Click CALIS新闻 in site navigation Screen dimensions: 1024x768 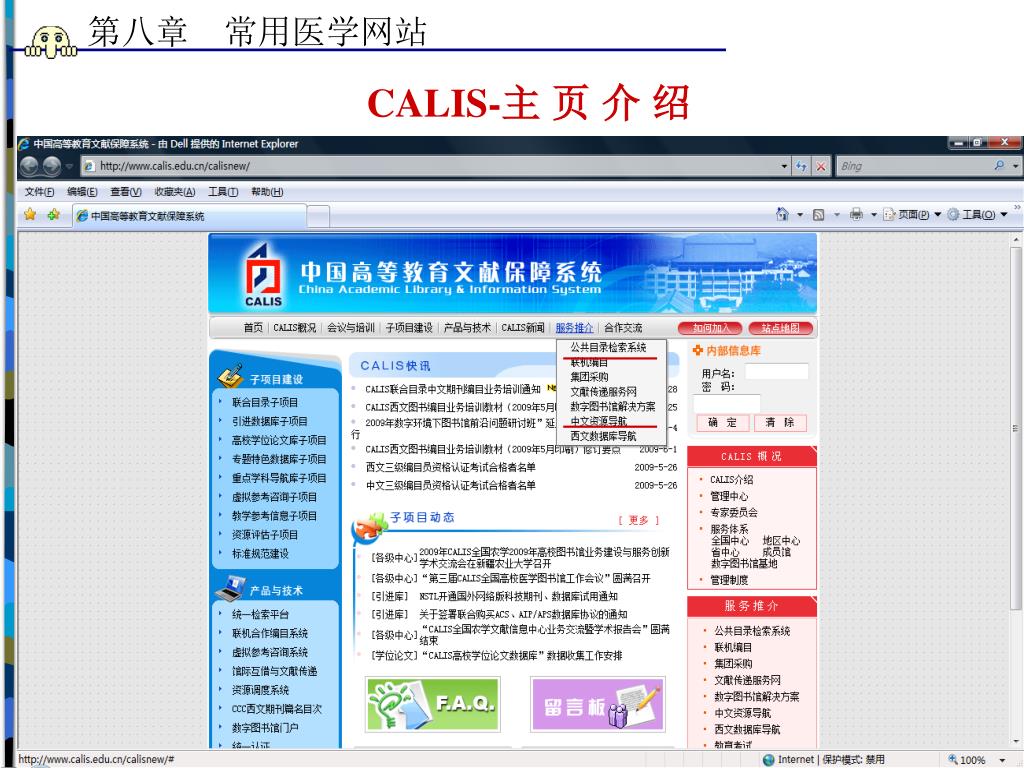522,328
